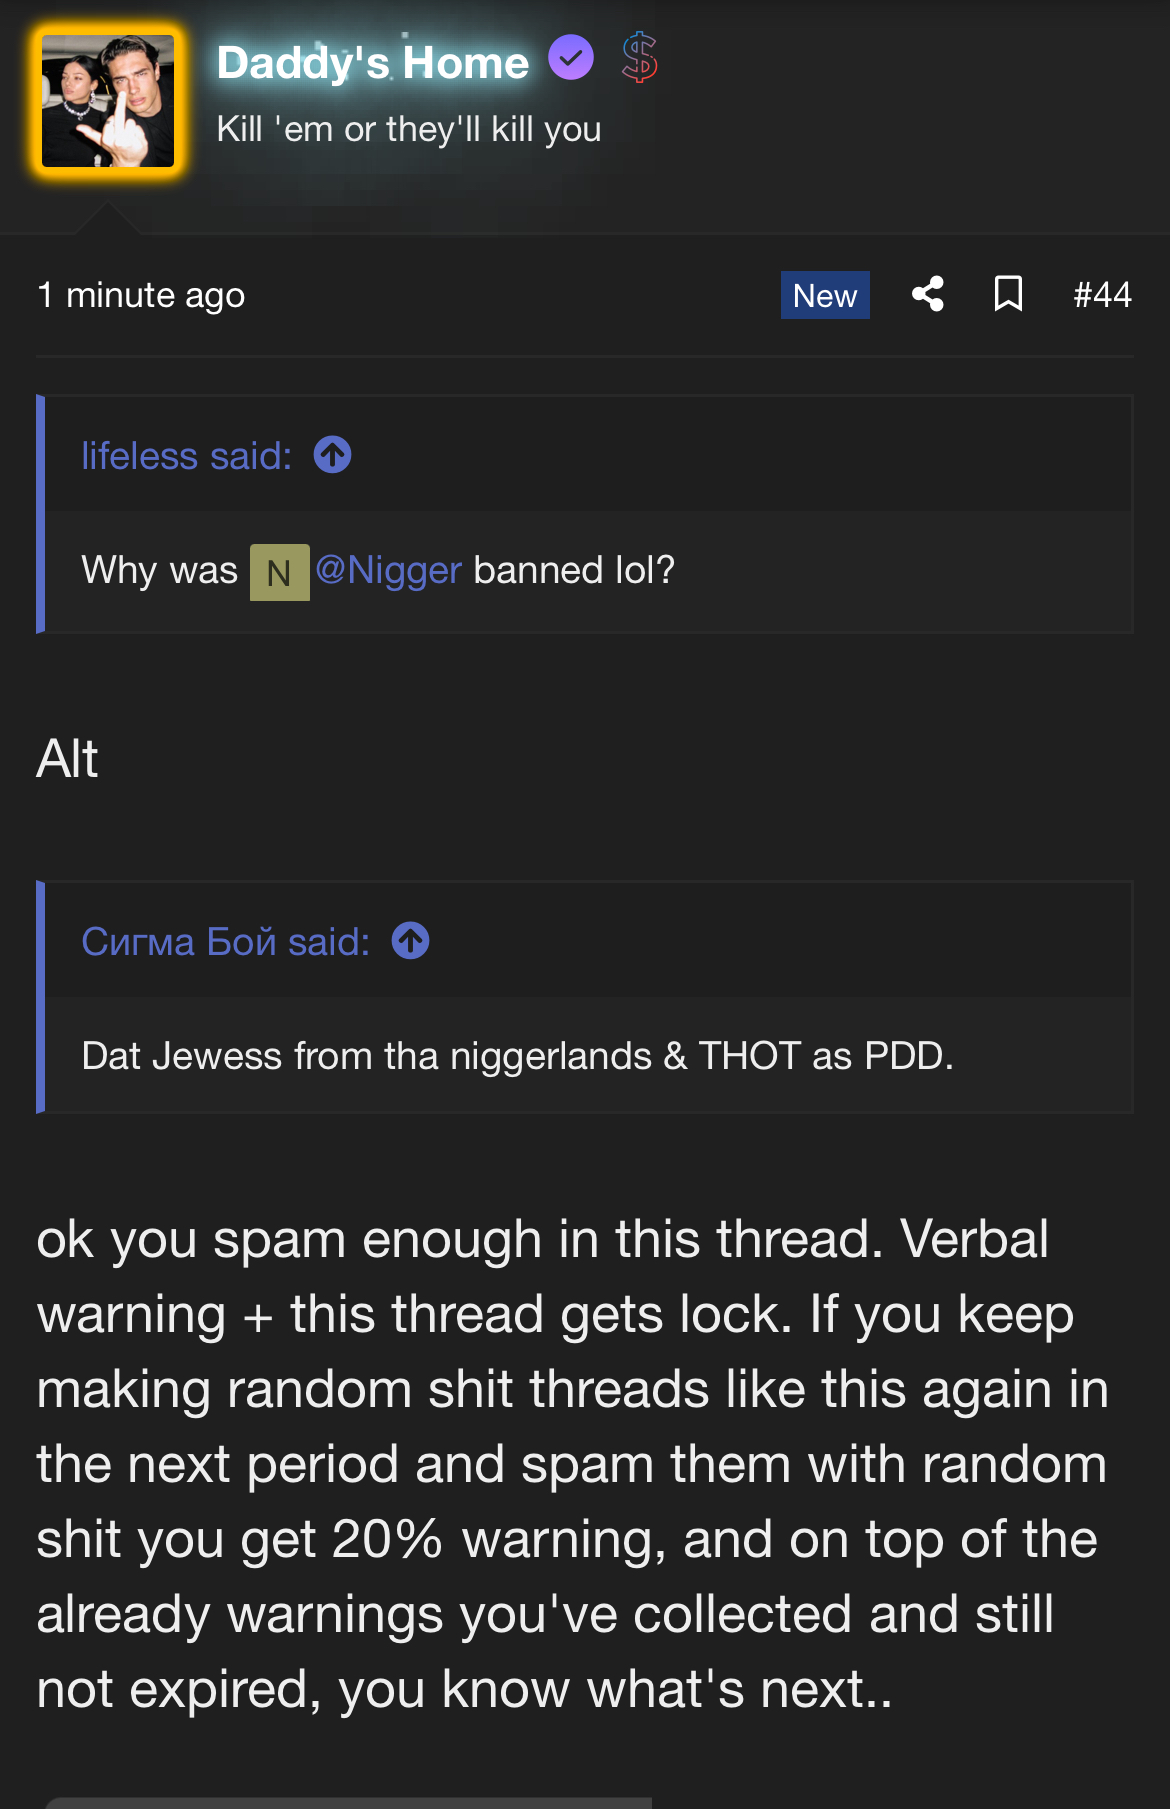
Task: Open the mentioned user link in lifeless quote
Action: (388, 570)
